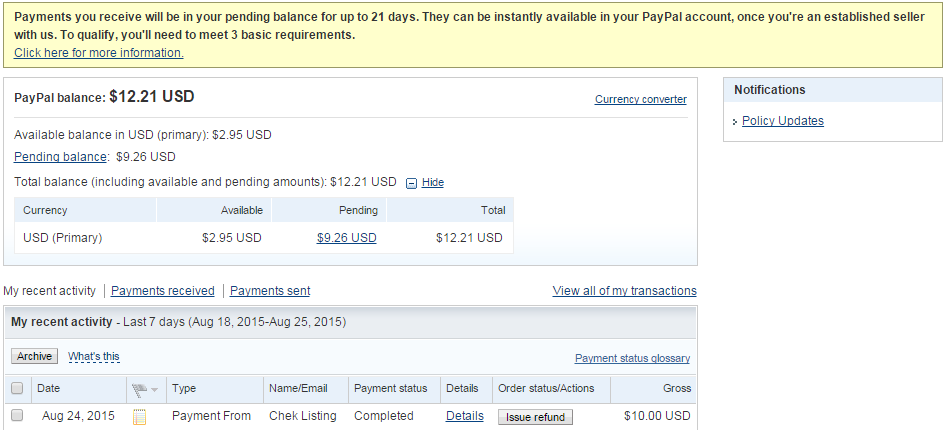Select the My recent activity tab
The height and width of the screenshot is (430, 952).
click(50, 291)
